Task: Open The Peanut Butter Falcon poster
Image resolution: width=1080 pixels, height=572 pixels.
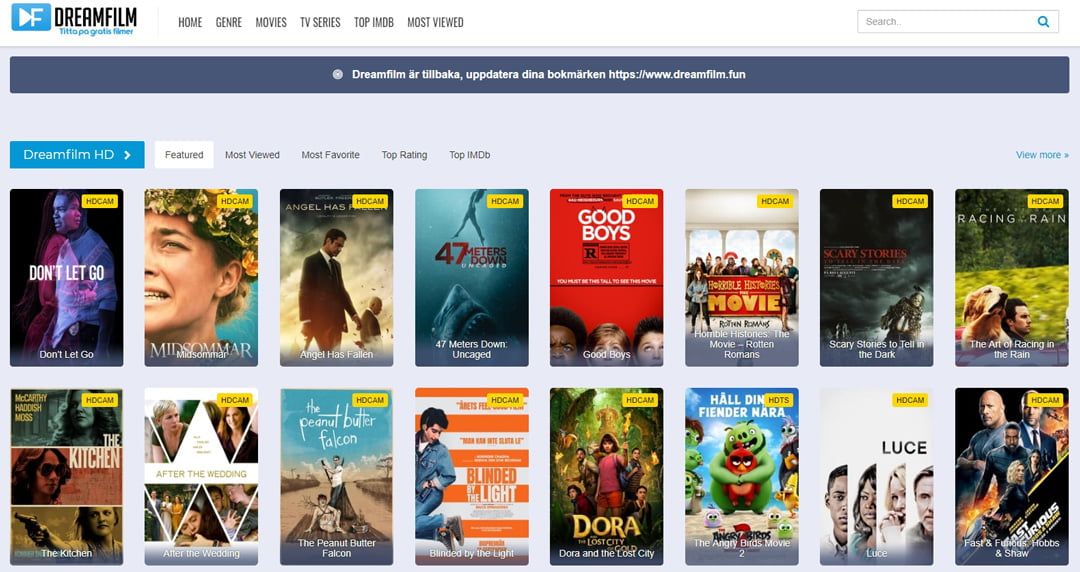Action: [x=337, y=477]
